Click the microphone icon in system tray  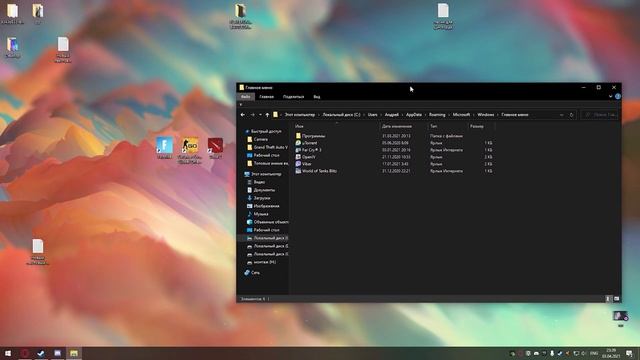point(552,353)
